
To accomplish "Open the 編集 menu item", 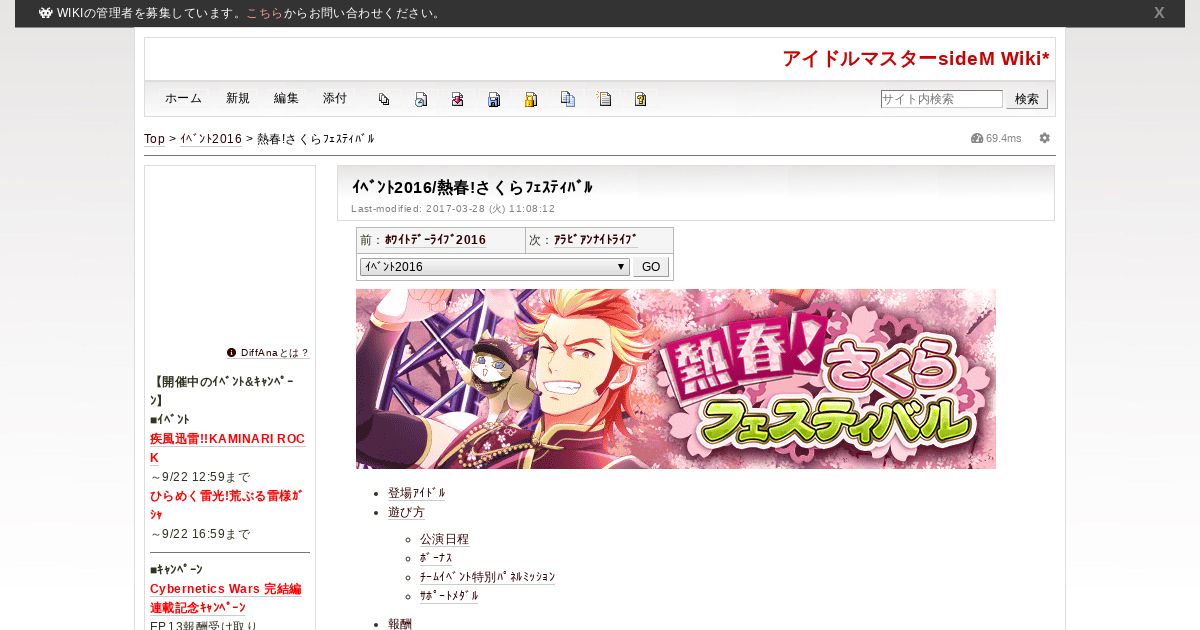I will (286, 98).
